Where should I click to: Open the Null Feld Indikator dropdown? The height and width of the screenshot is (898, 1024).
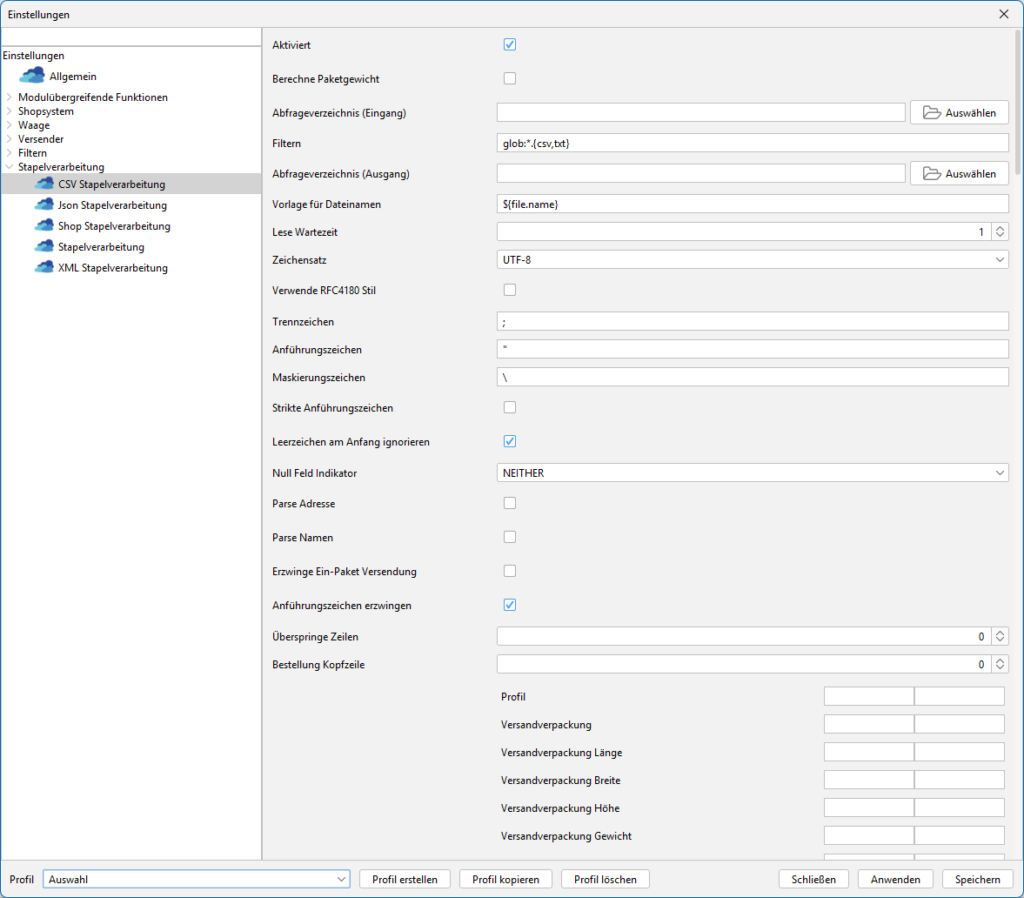coord(752,473)
